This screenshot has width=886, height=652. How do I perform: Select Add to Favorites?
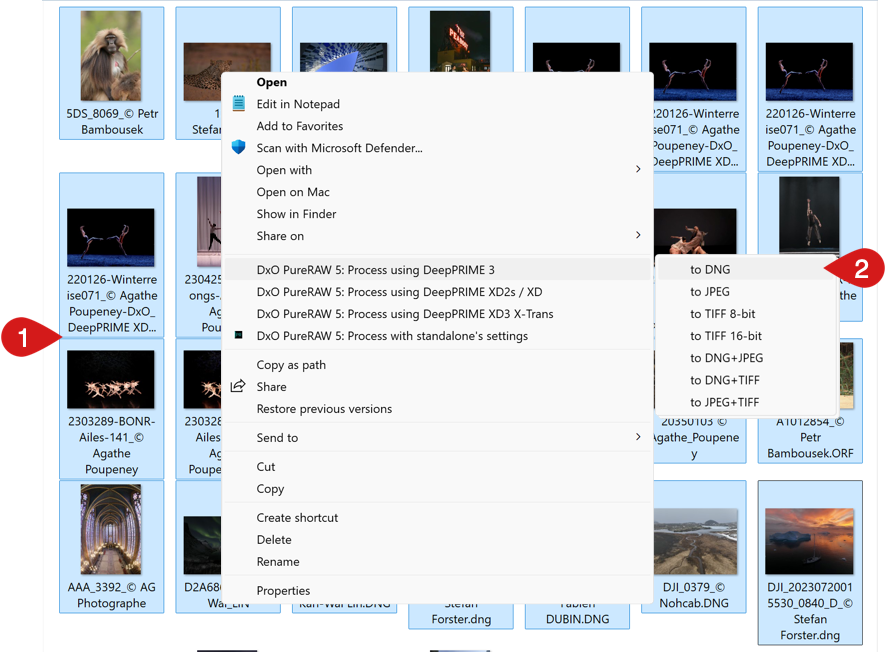pos(299,126)
